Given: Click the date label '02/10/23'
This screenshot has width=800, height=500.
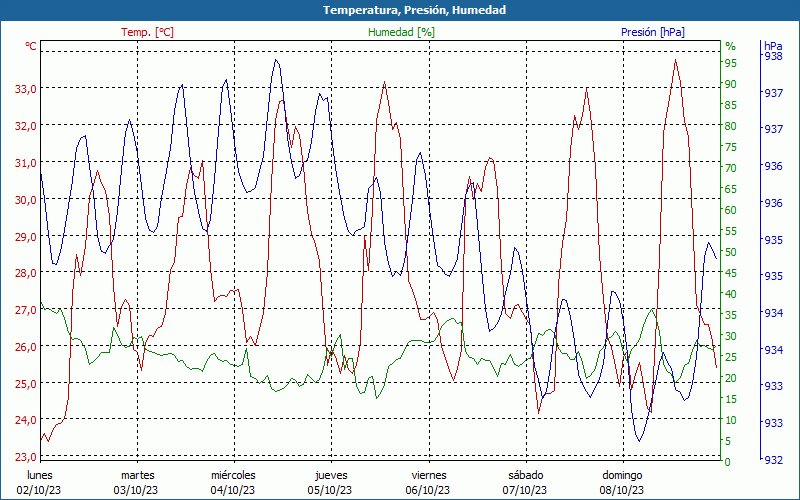Looking at the screenshot, I should point(39,490).
